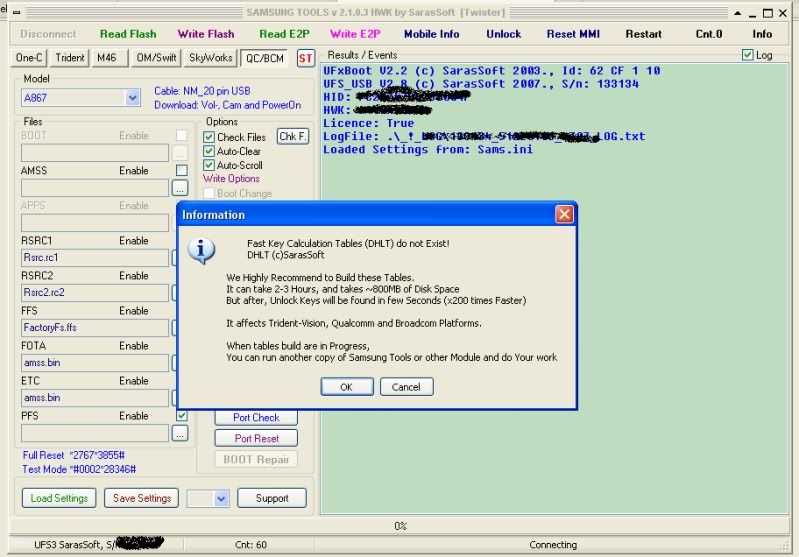The width and height of the screenshot is (799, 557).
Task: Click the Rsrc.rc1 file field
Action: click(x=95, y=258)
